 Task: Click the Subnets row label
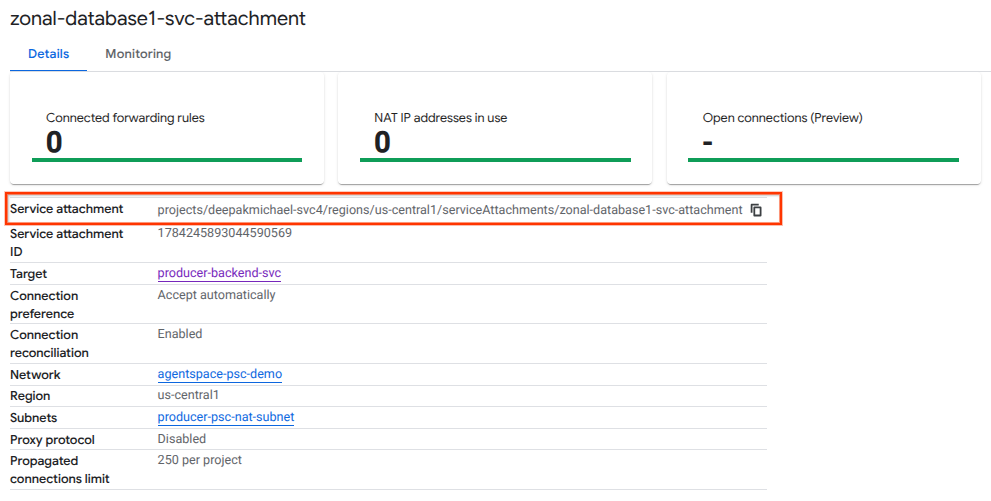(x=34, y=417)
